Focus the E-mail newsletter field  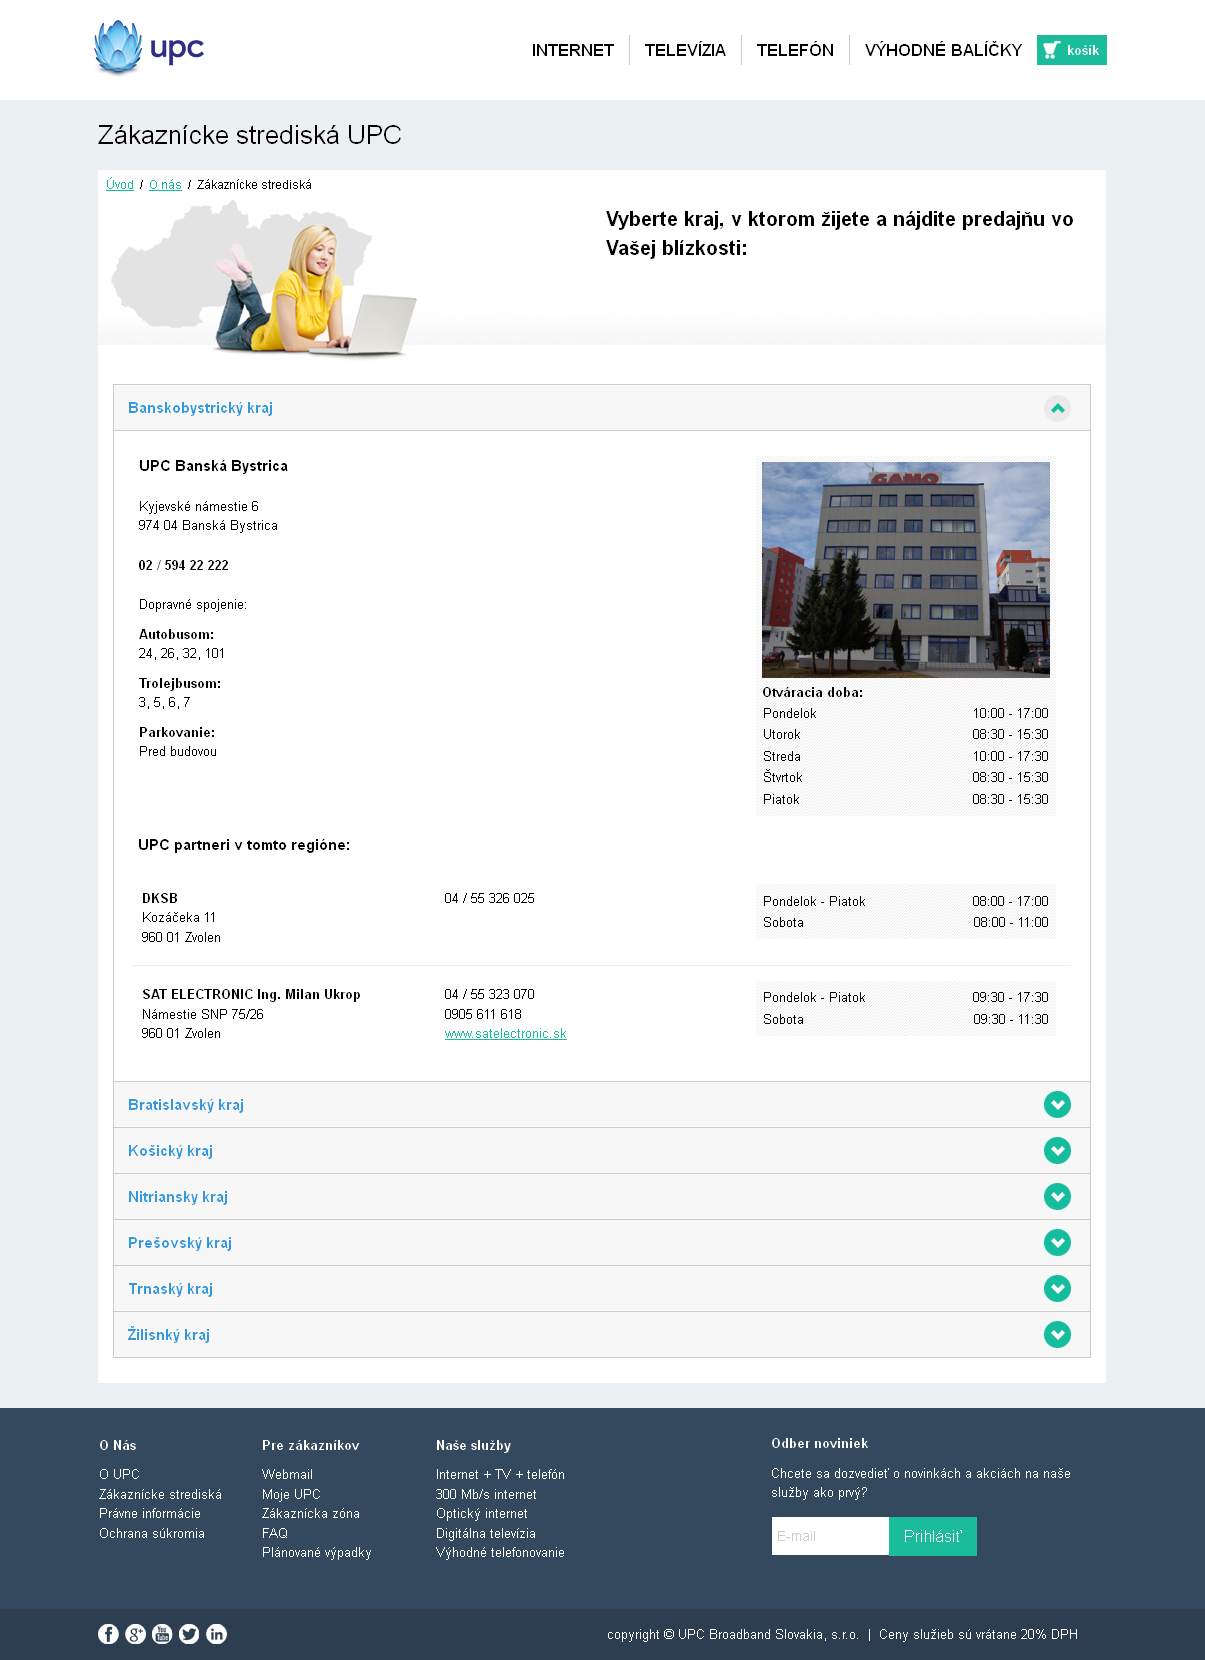coord(830,1536)
